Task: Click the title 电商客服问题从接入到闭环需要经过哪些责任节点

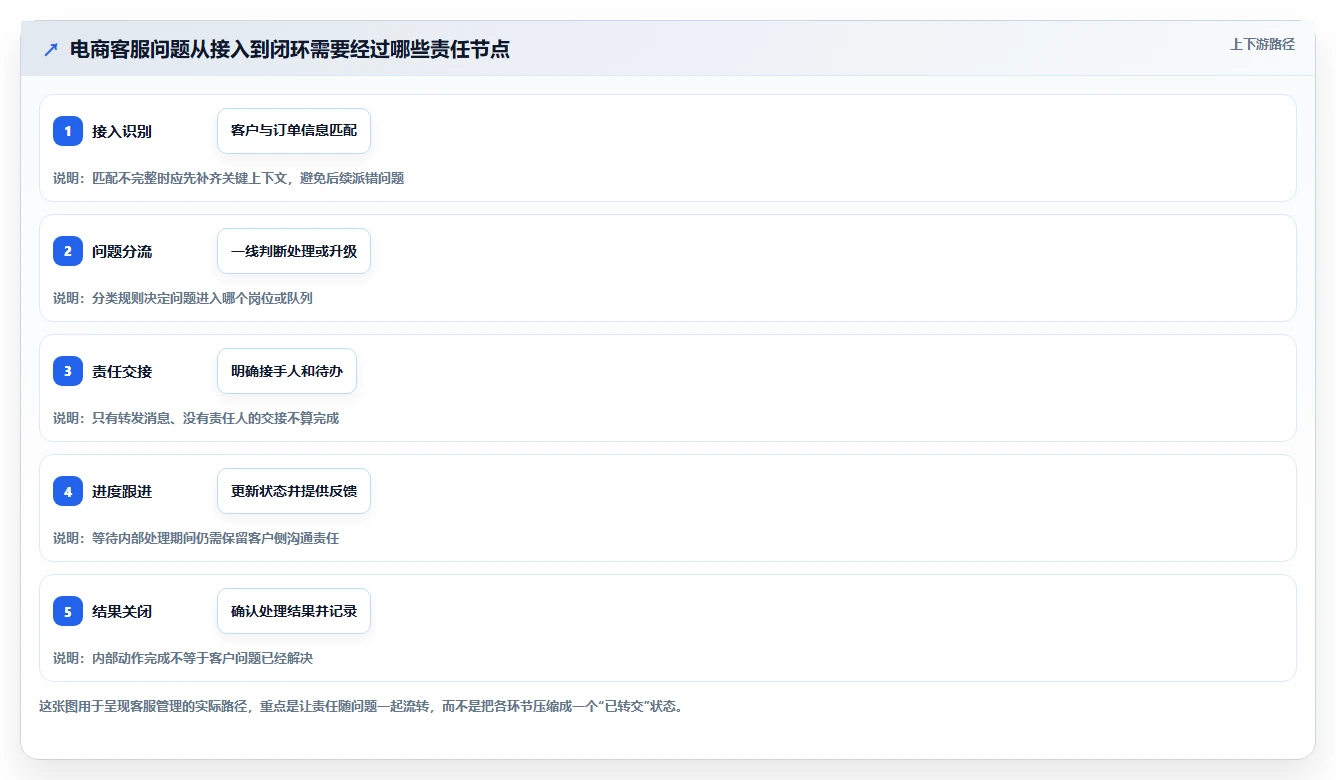Action: pos(290,50)
